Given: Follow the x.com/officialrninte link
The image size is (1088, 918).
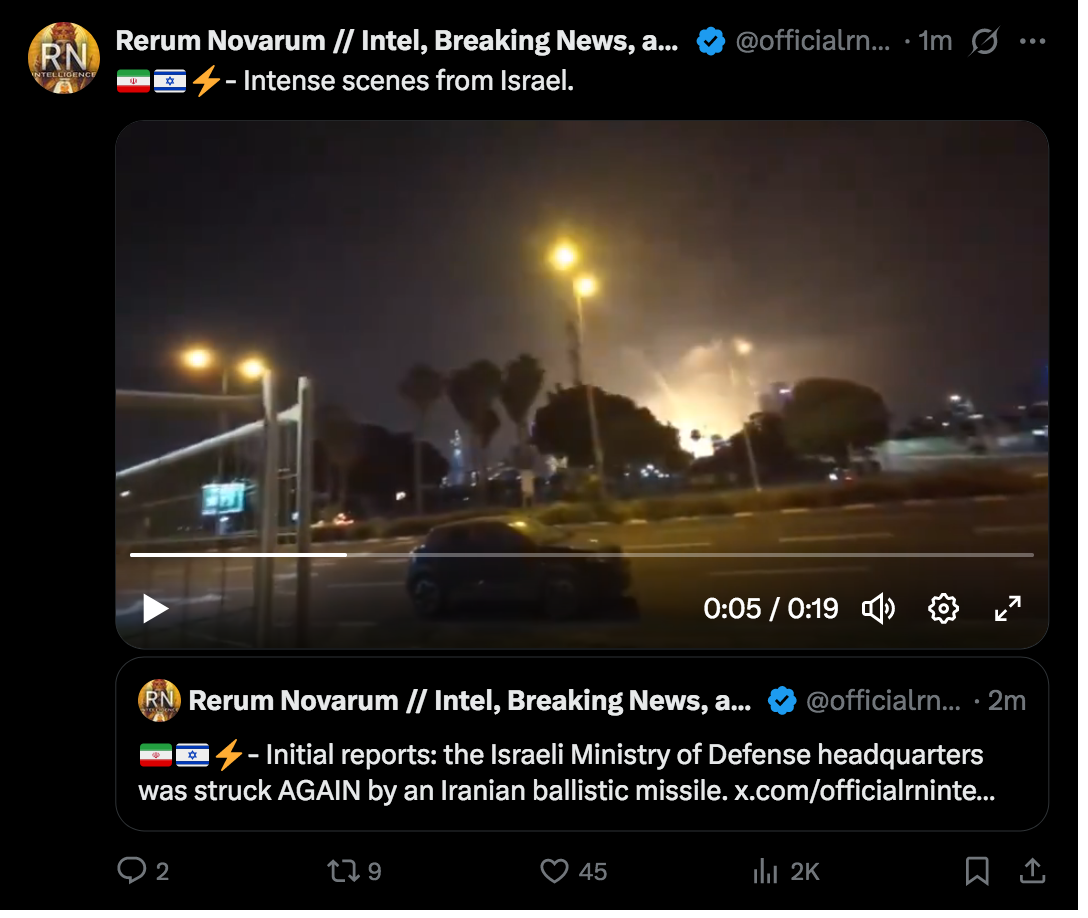Looking at the screenshot, I should click(x=865, y=791).
